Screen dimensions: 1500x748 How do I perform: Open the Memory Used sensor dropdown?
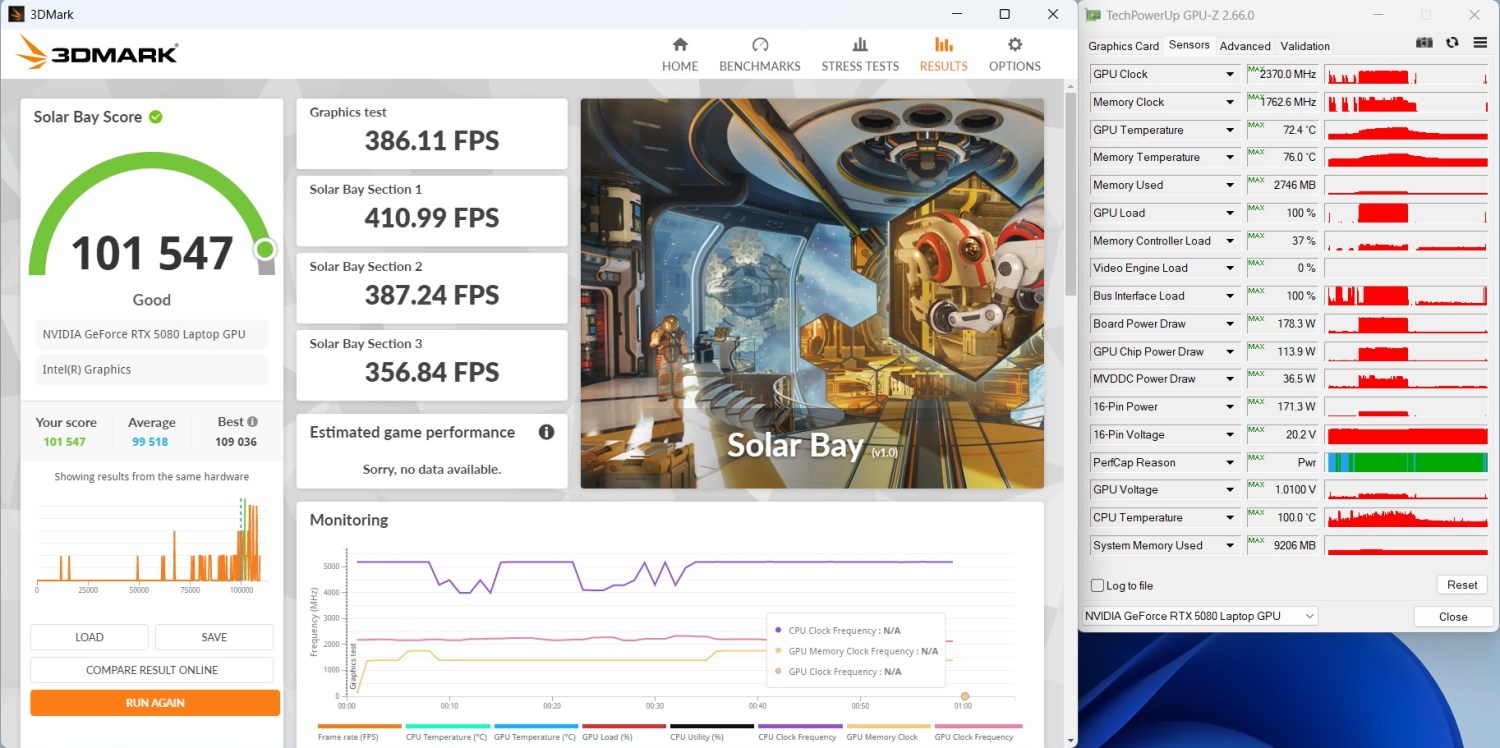[x=1230, y=185]
